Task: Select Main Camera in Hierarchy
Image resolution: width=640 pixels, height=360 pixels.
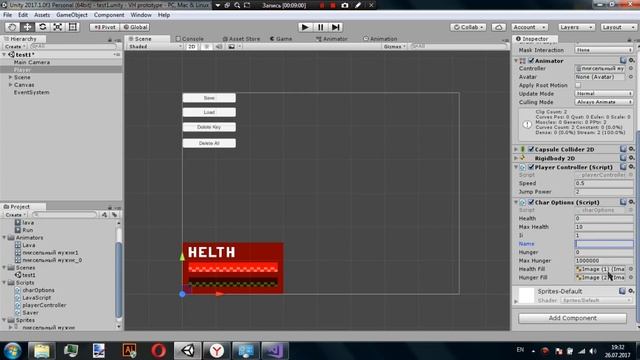Action: [32, 62]
